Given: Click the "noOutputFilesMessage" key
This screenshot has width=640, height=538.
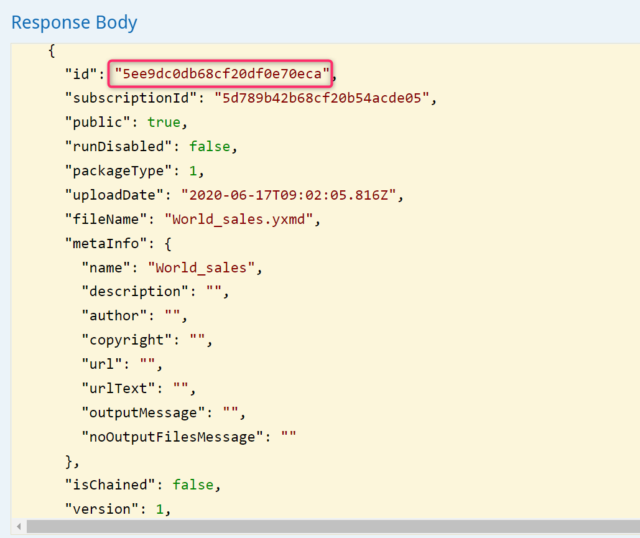Looking at the screenshot, I should [172, 437].
